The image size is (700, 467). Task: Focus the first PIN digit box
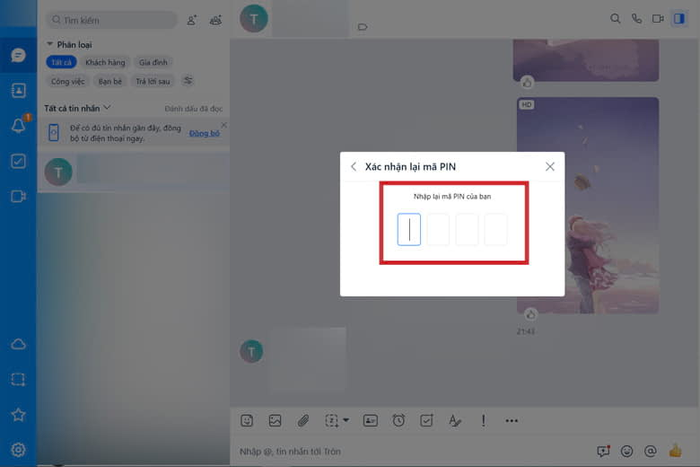tap(409, 229)
